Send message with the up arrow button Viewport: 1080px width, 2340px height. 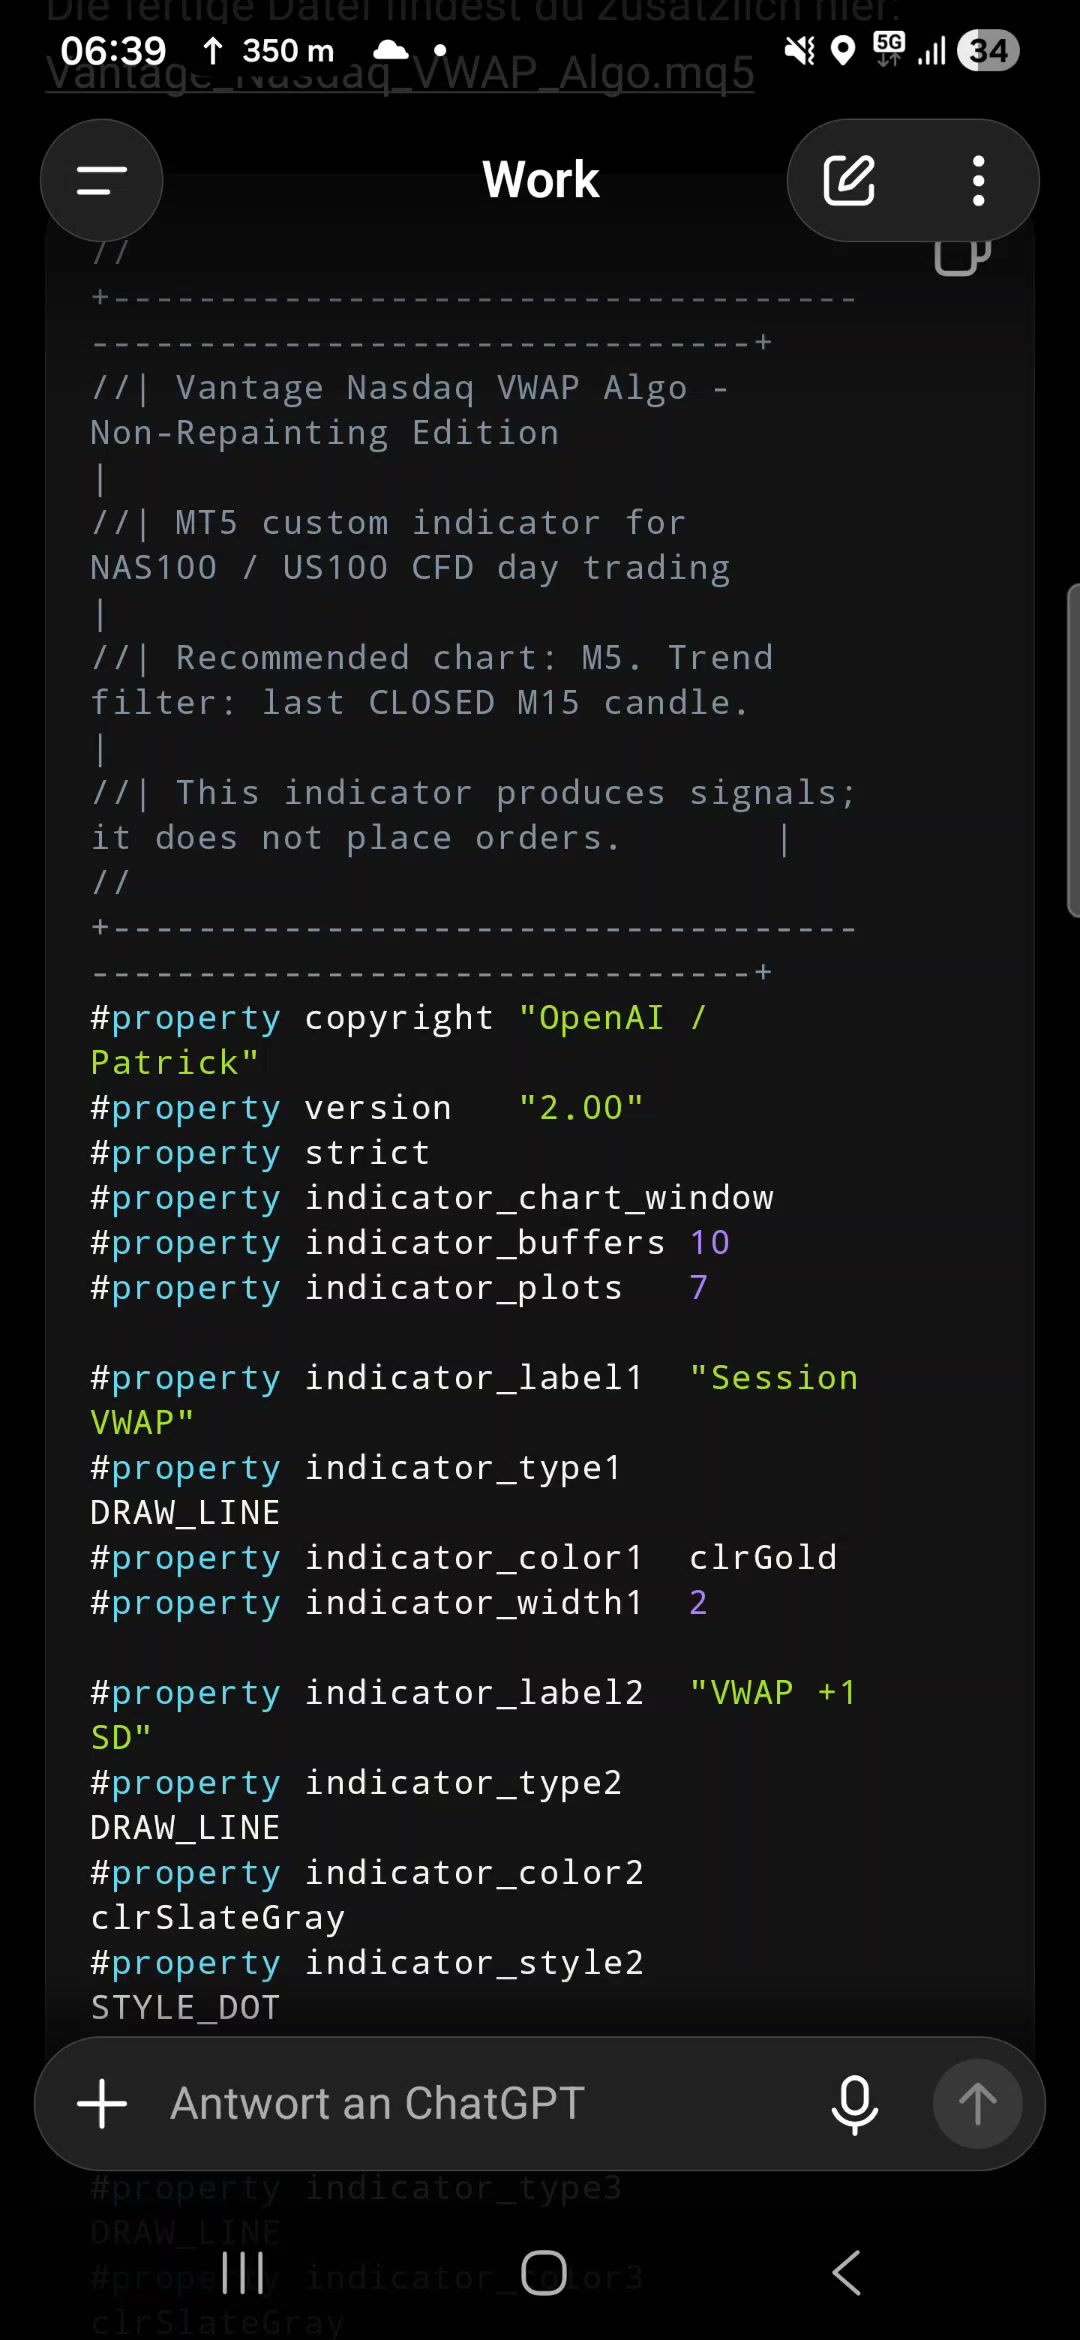click(x=977, y=2104)
